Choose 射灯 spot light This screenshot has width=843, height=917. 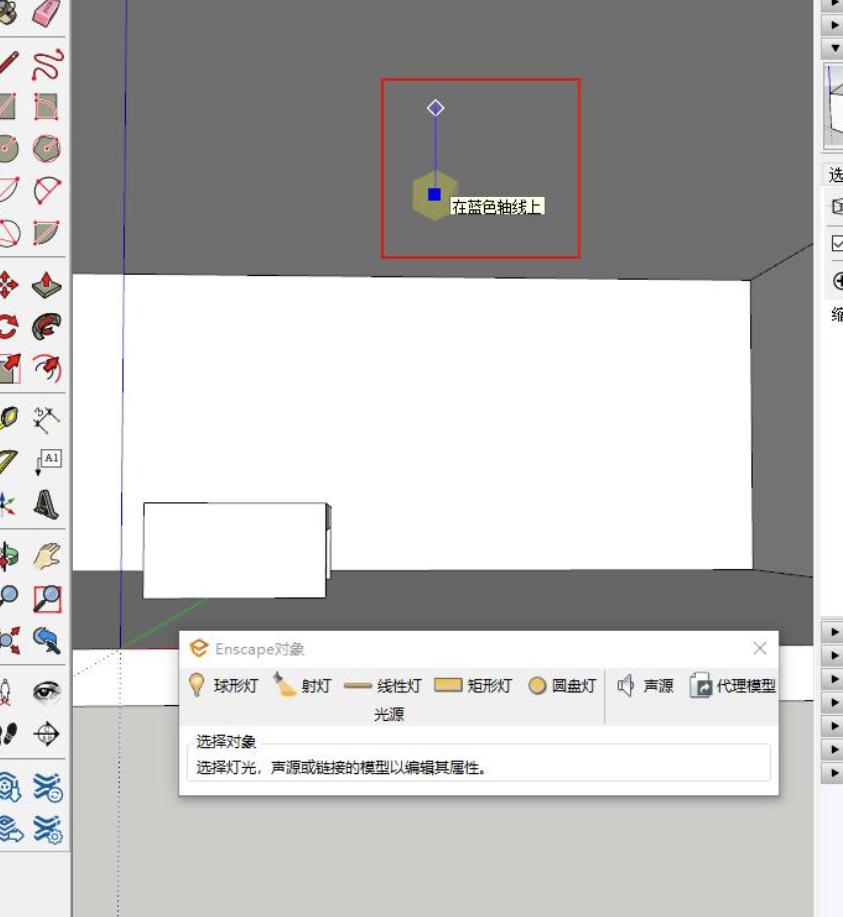(303, 686)
